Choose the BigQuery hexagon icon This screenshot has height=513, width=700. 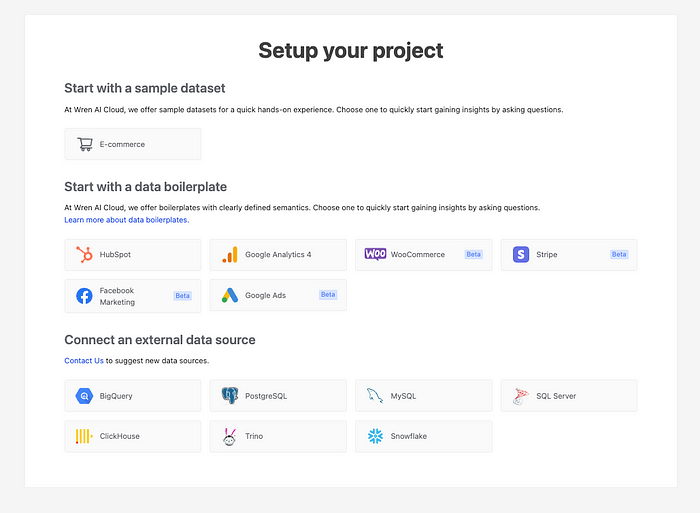click(84, 396)
